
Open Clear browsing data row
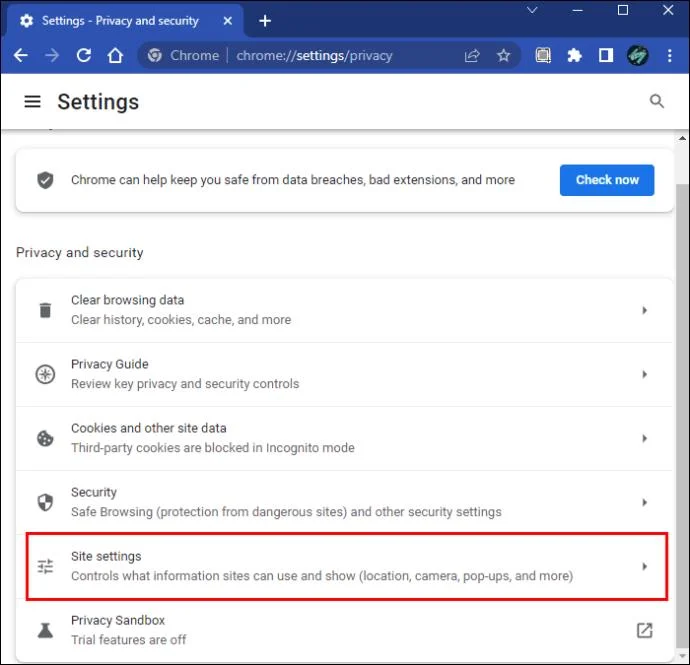(344, 310)
